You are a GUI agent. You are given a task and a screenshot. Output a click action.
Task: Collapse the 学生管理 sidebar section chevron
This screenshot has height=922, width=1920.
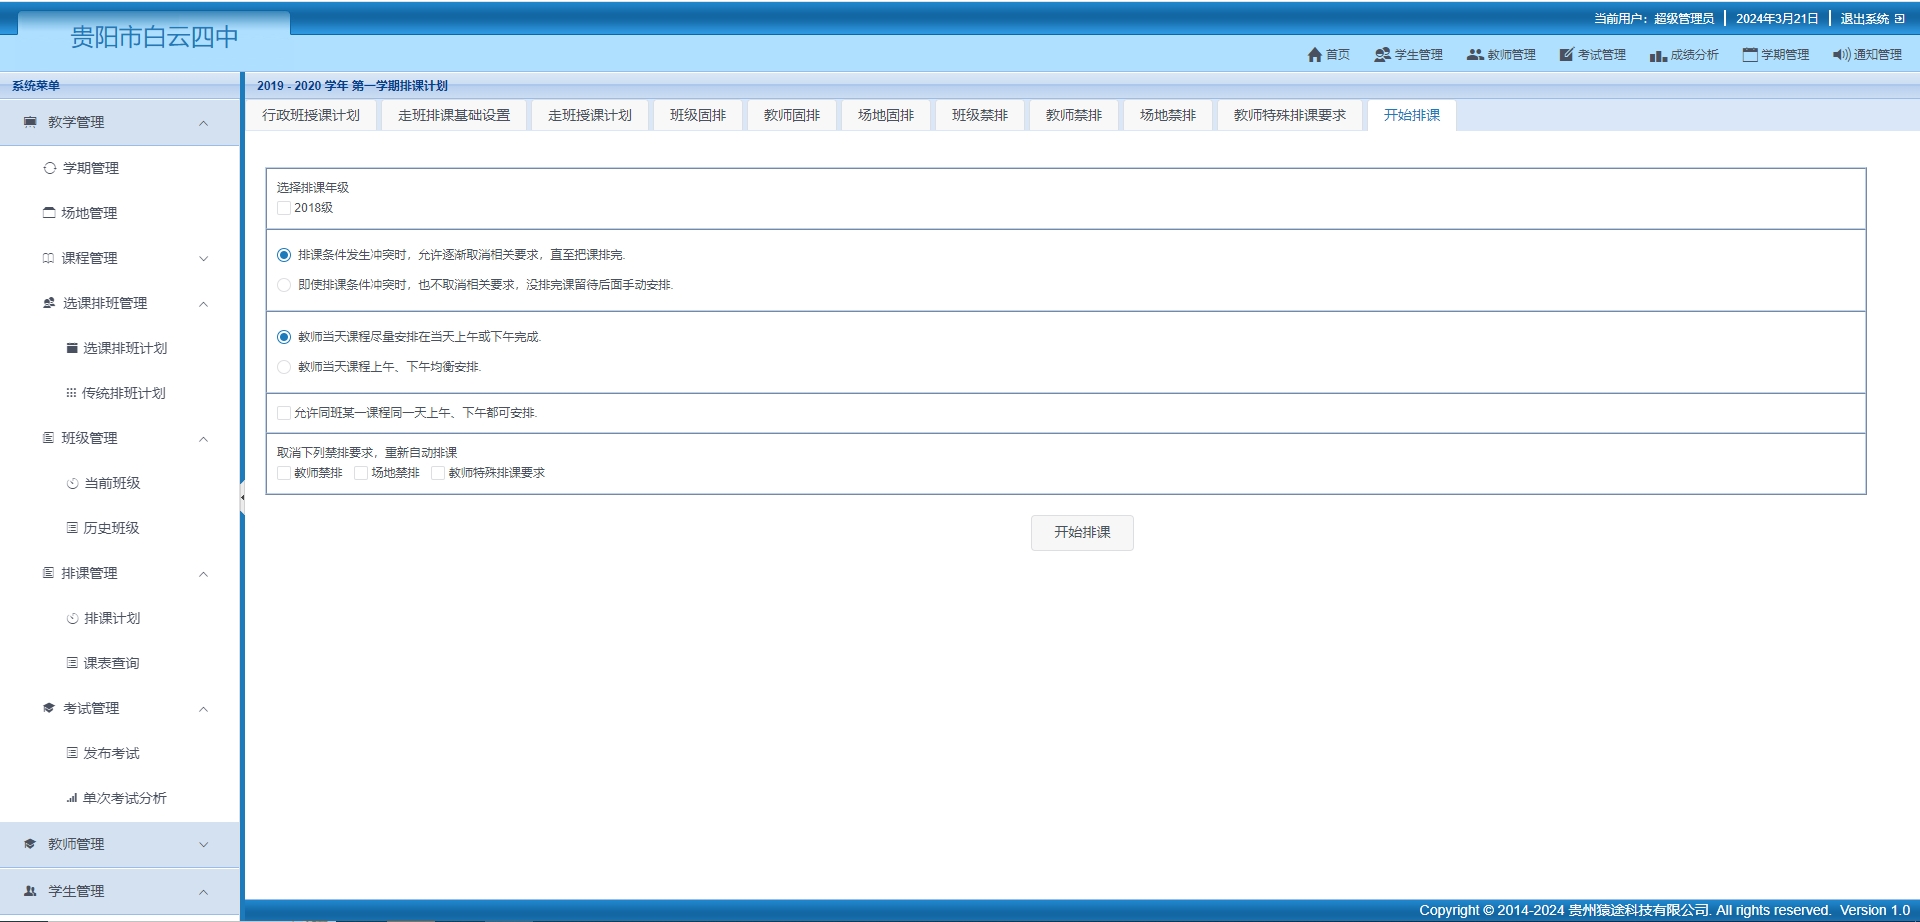(x=203, y=892)
